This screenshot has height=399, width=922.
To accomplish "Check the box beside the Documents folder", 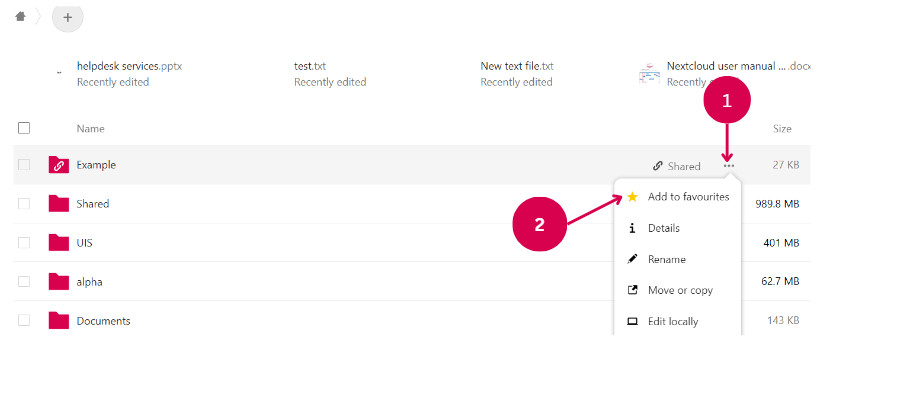I will point(24,321).
